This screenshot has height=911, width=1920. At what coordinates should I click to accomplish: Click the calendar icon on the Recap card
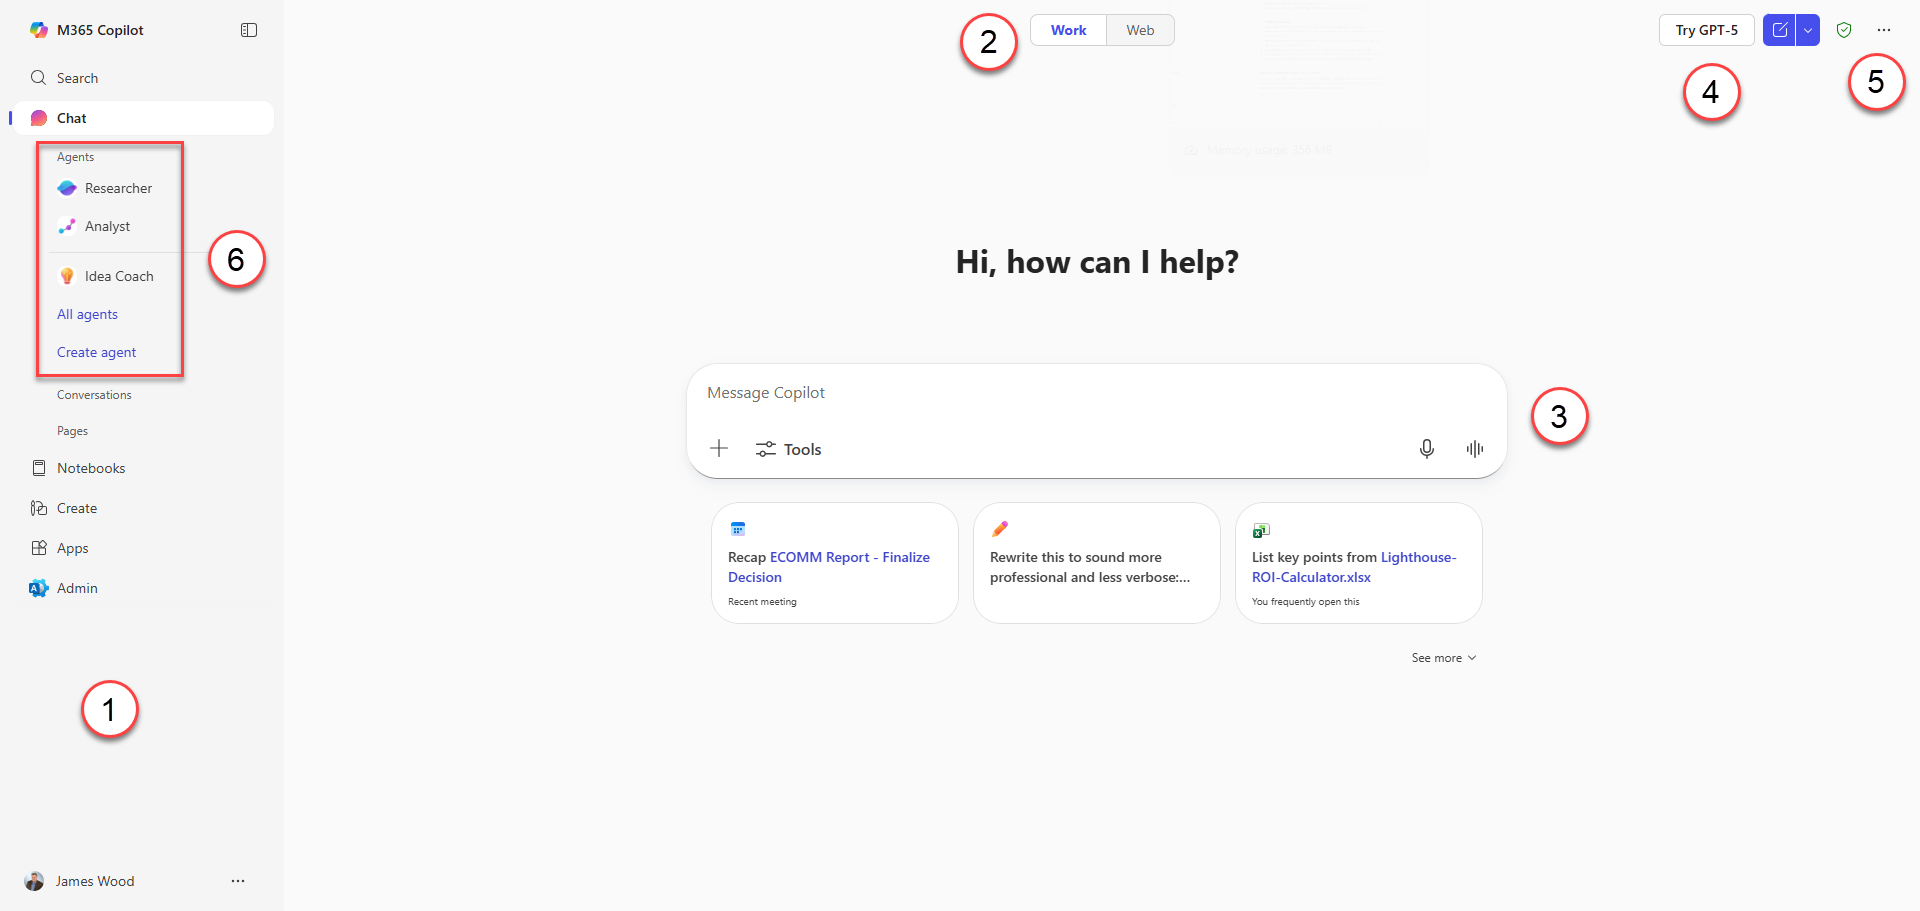point(738,529)
